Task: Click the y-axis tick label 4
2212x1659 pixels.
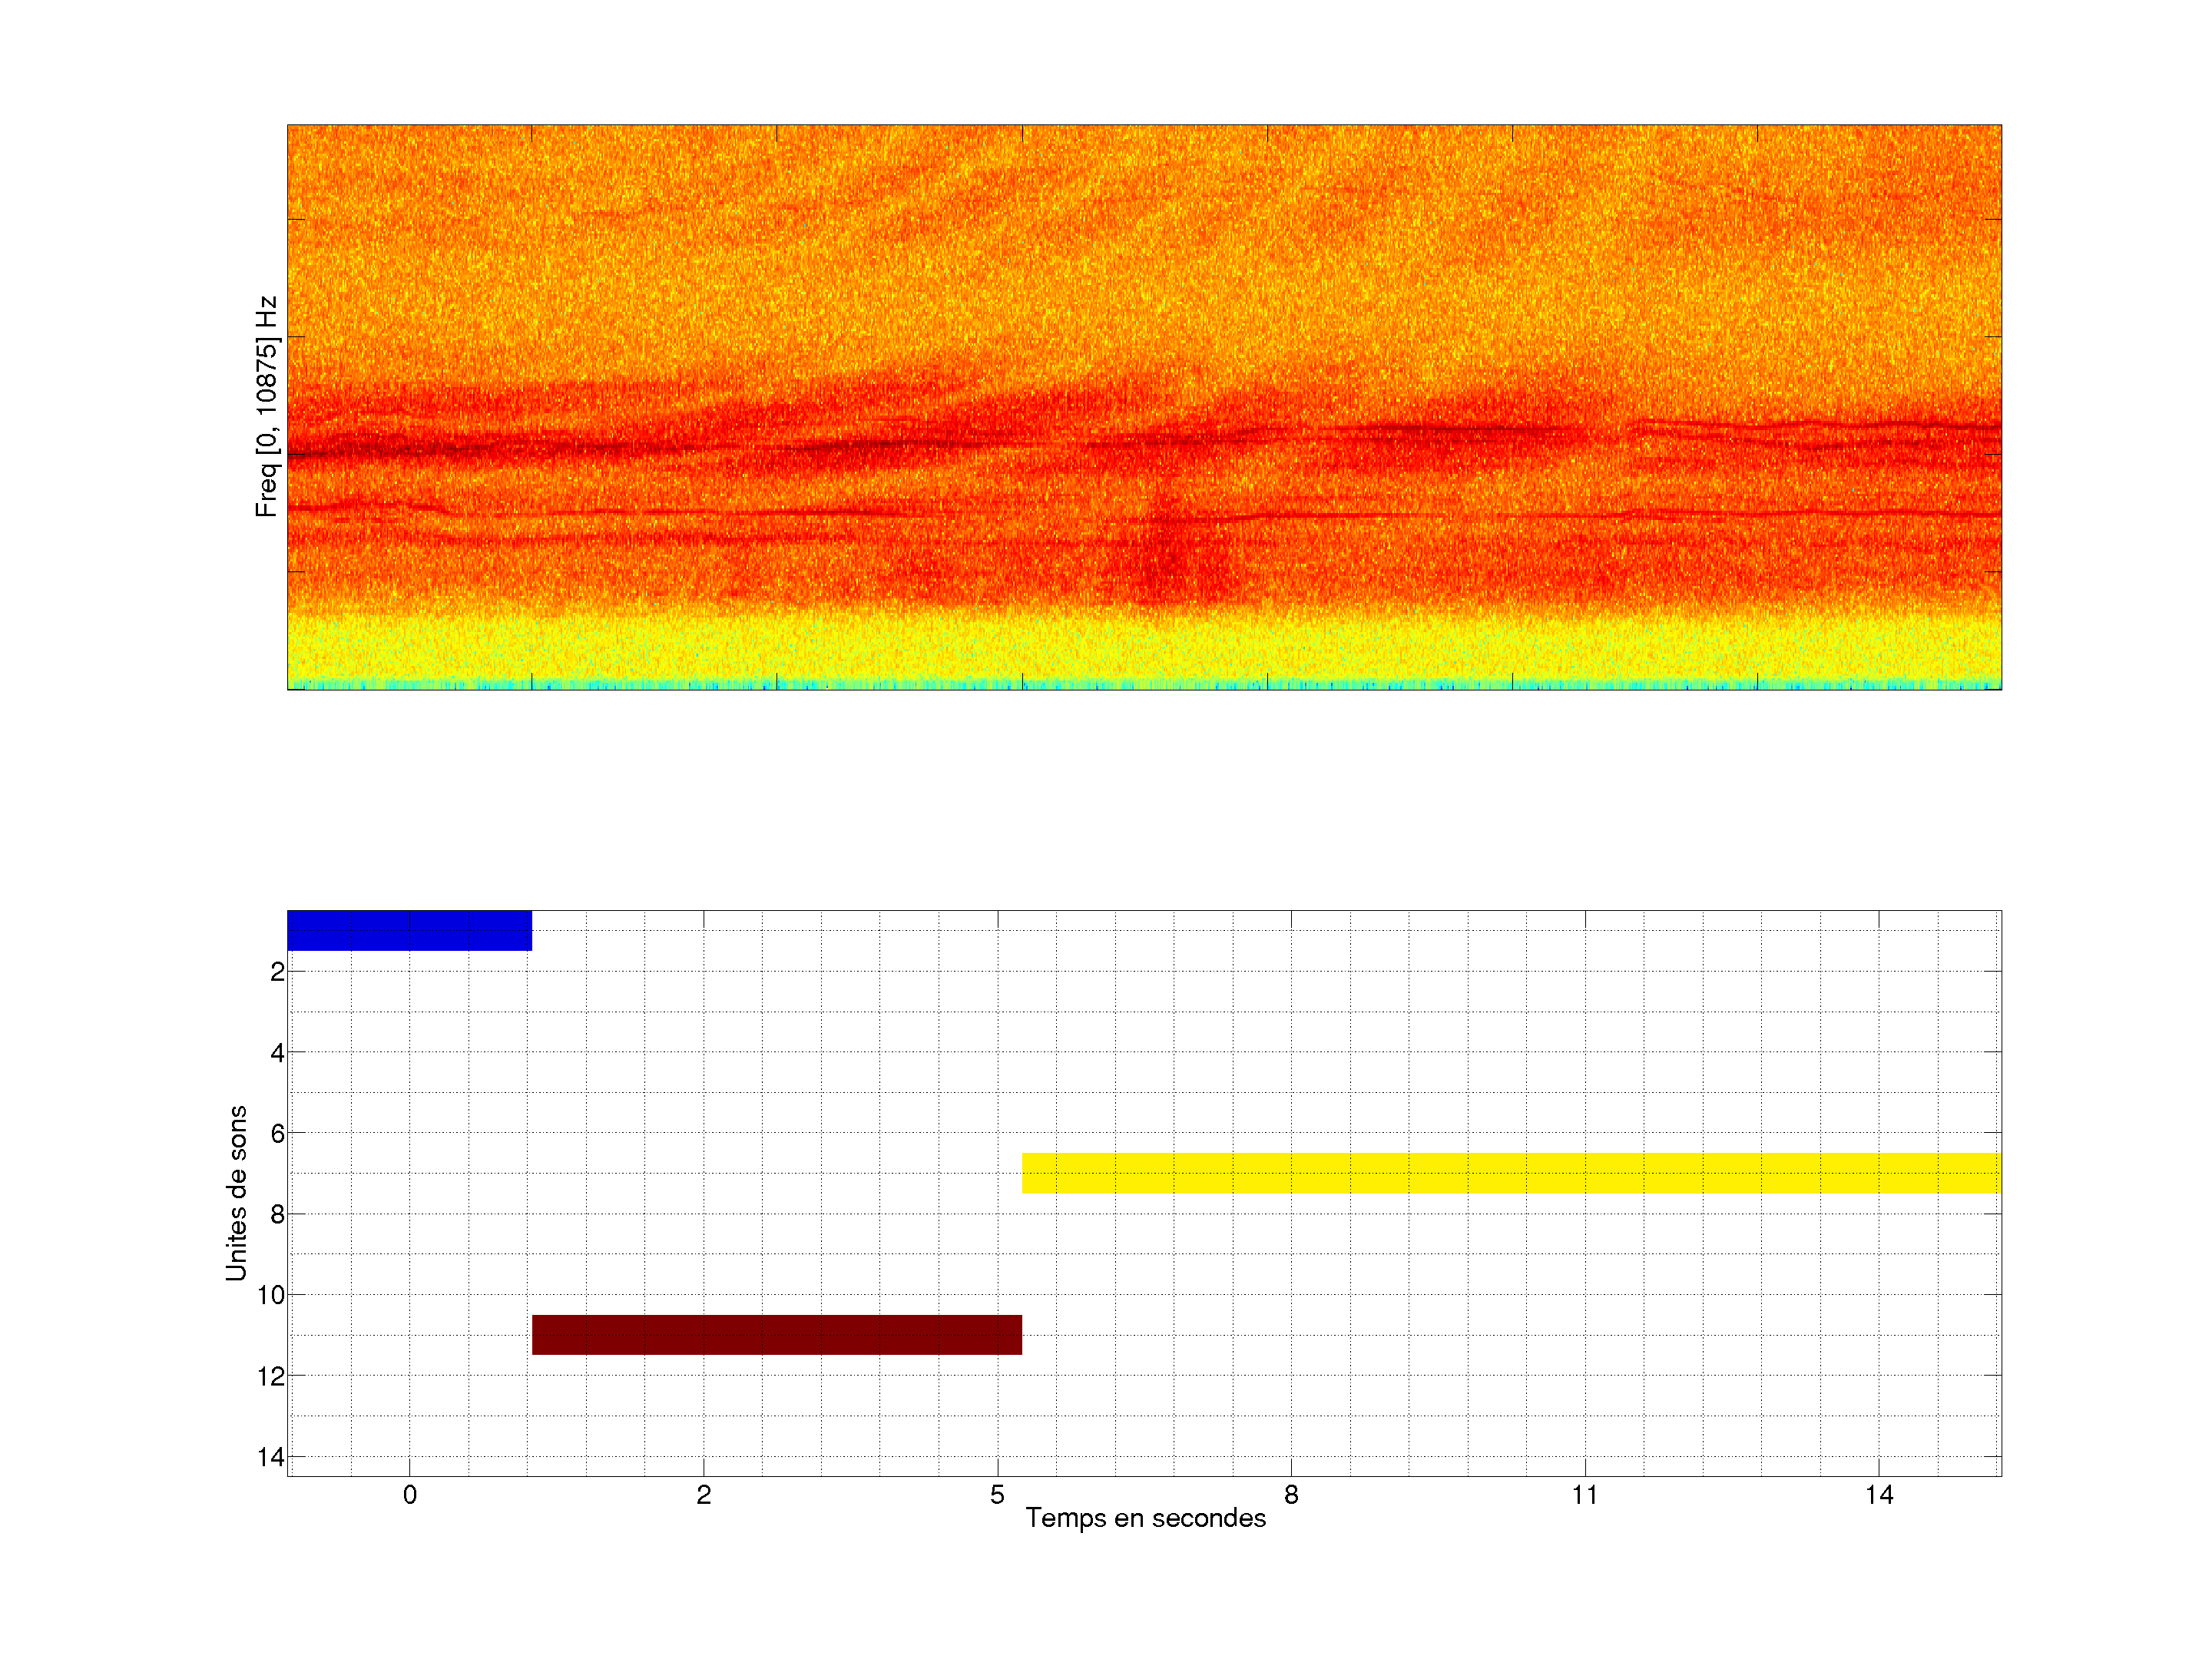Action: [277, 1053]
